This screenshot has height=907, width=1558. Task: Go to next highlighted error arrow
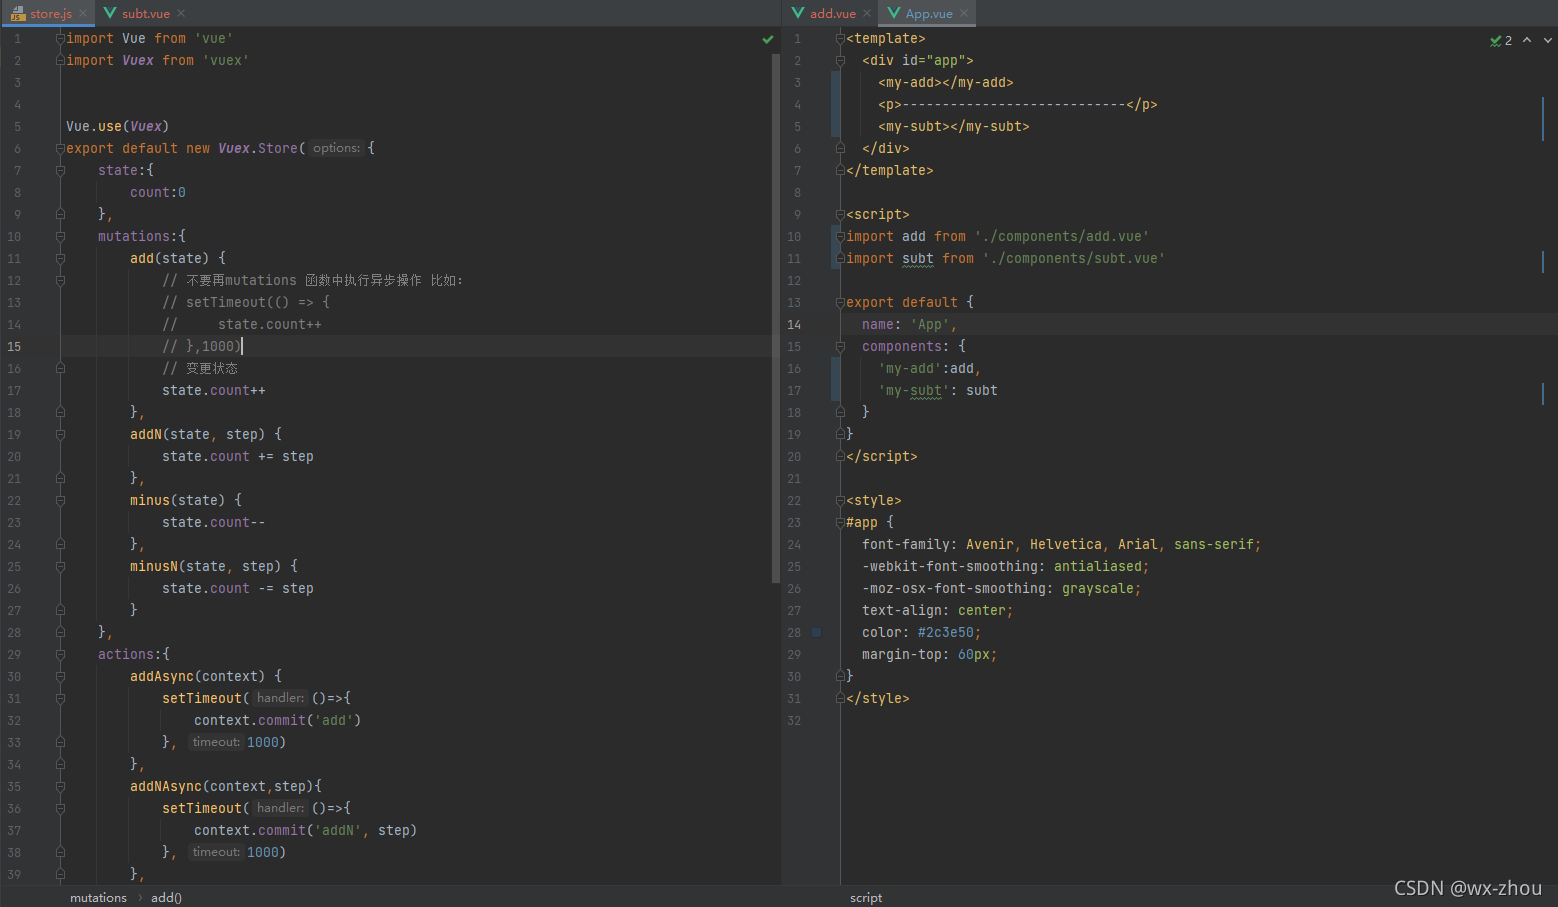point(1548,40)
